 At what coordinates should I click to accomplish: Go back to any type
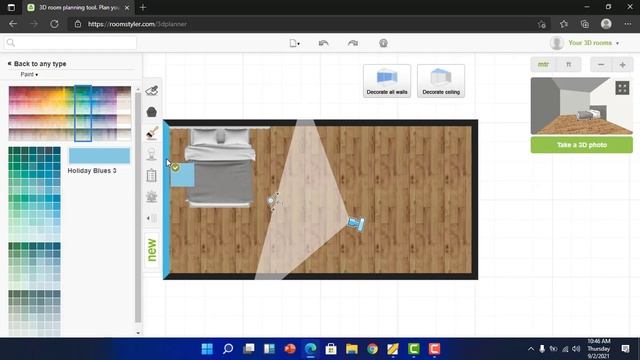pos(37,64)
